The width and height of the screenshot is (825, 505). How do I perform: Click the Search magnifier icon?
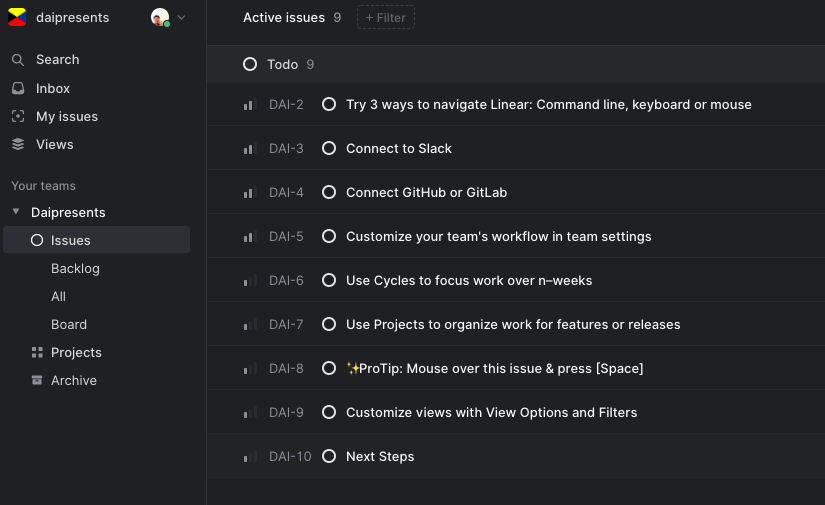coord(18,60)
